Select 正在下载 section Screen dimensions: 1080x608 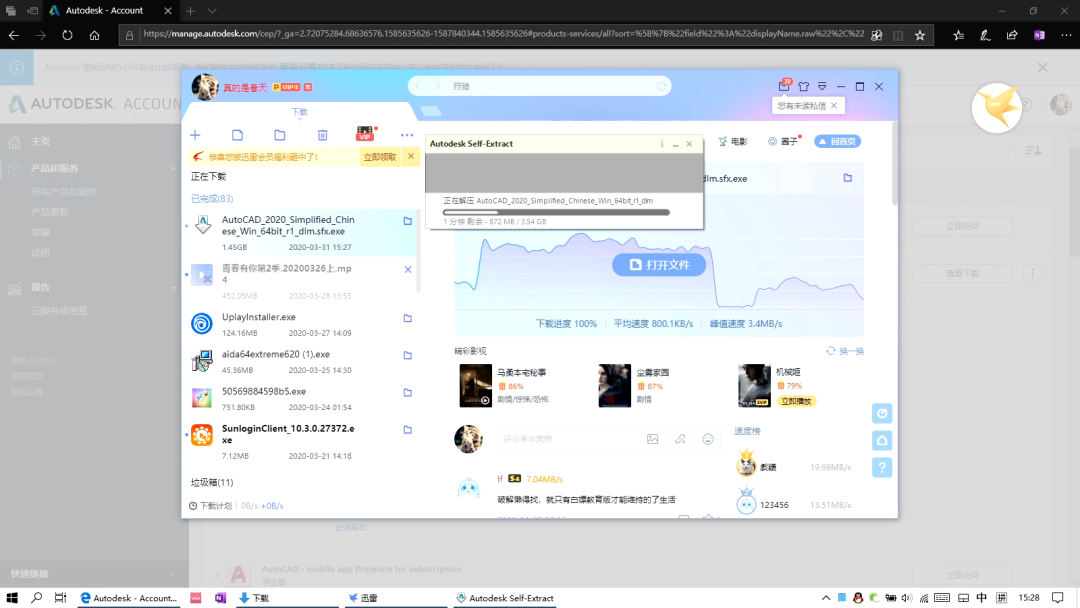(209, 176)
